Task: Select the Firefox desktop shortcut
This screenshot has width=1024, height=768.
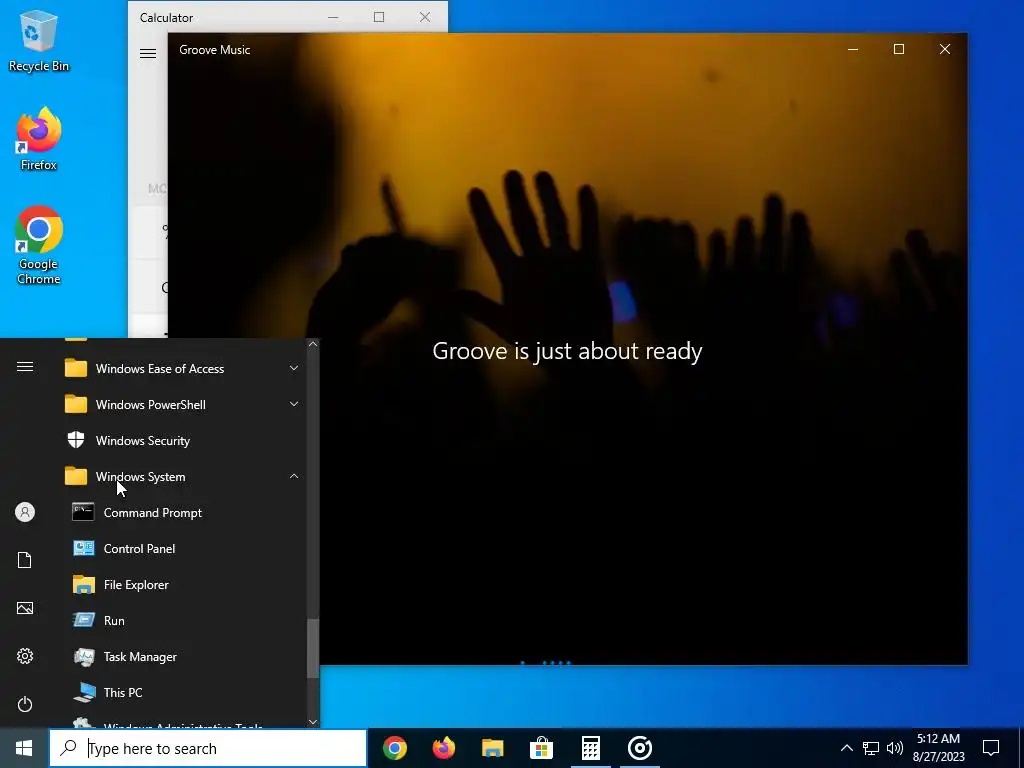Action: (39, 139)
